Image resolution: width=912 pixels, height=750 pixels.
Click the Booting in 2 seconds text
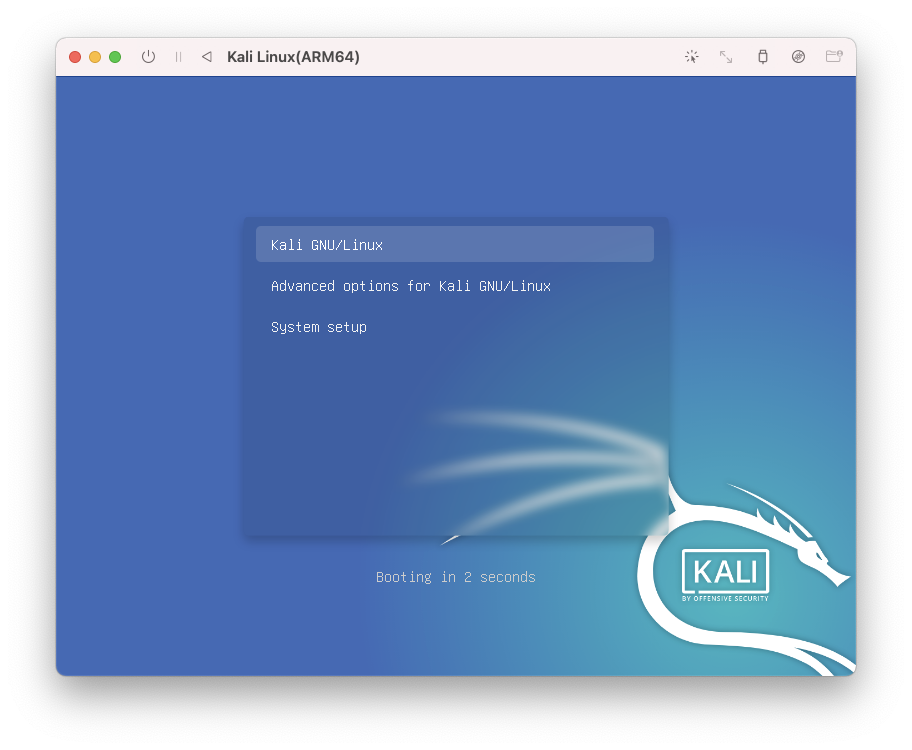455,577
